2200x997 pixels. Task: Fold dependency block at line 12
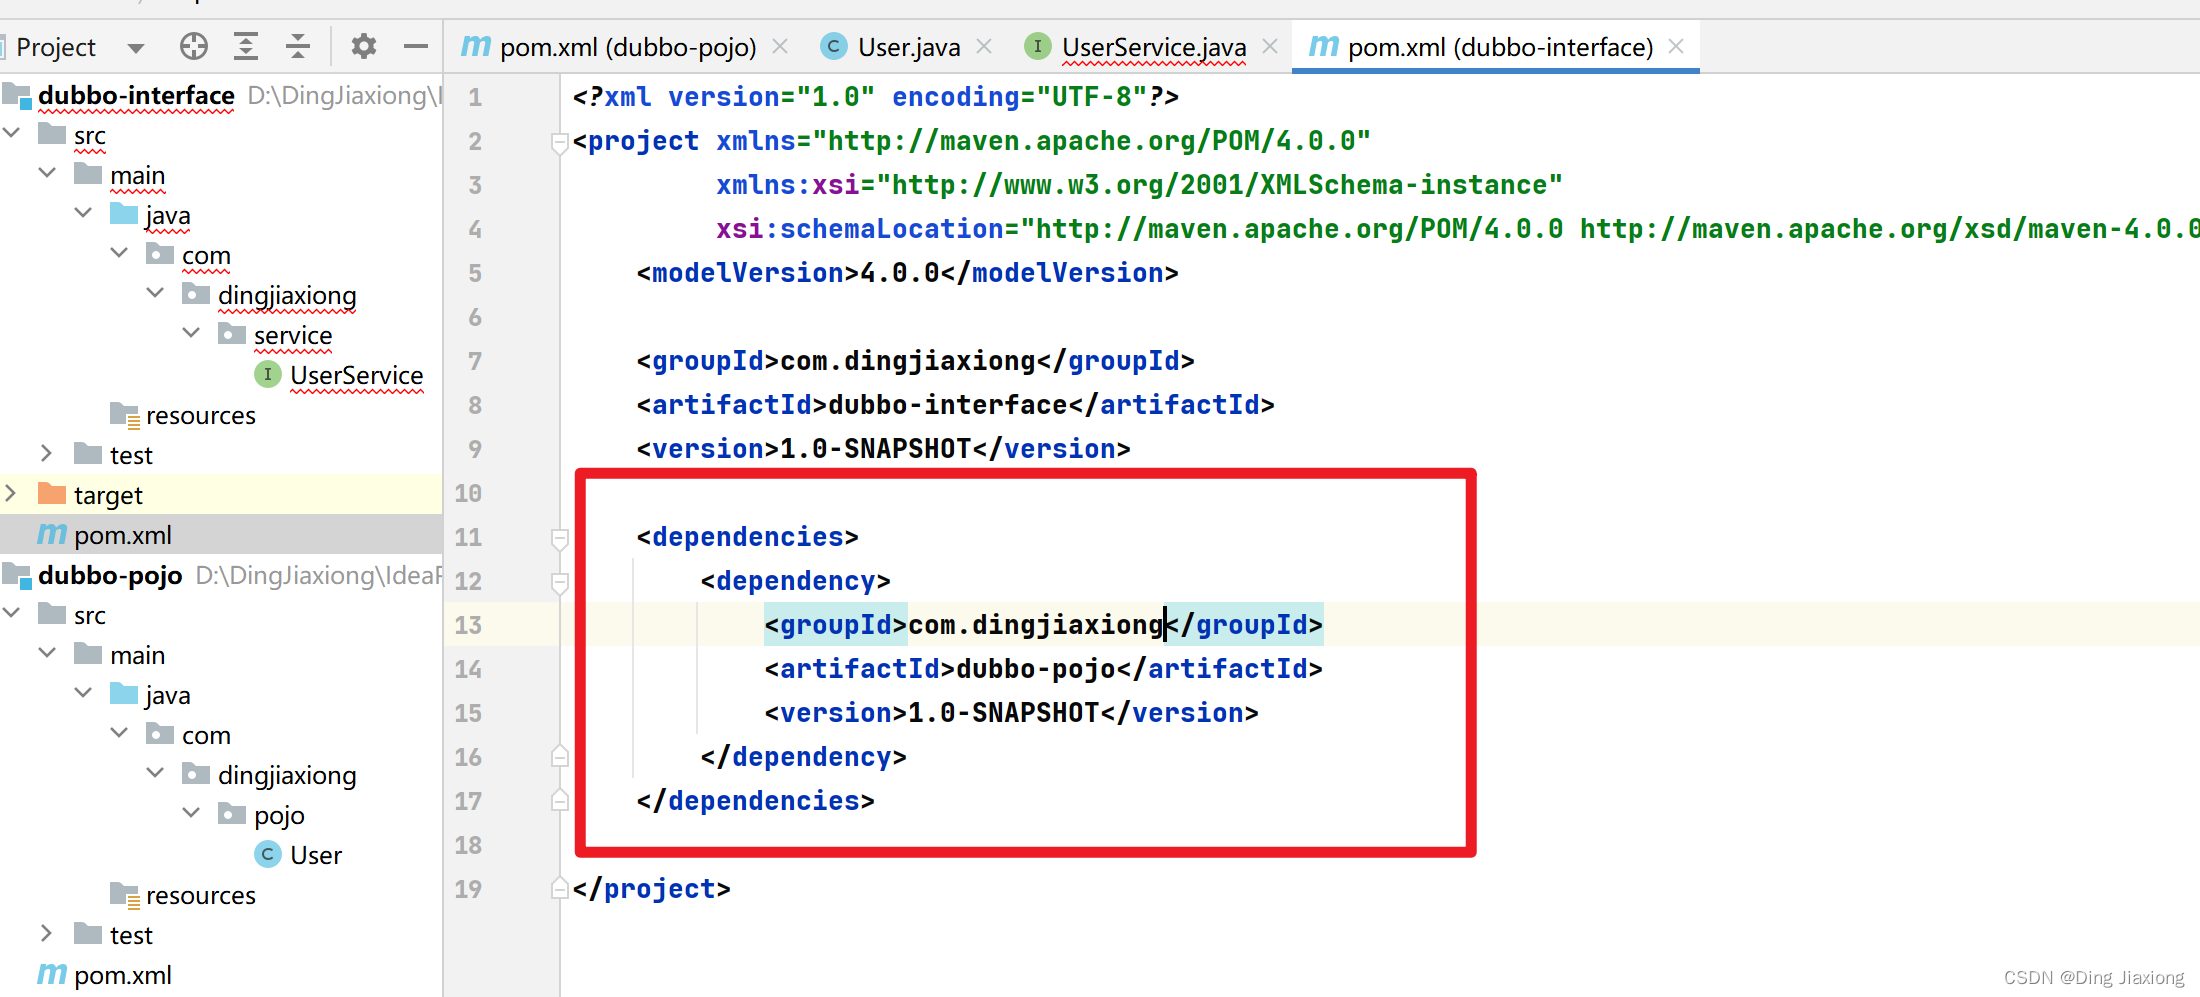[x=560, y=582]
